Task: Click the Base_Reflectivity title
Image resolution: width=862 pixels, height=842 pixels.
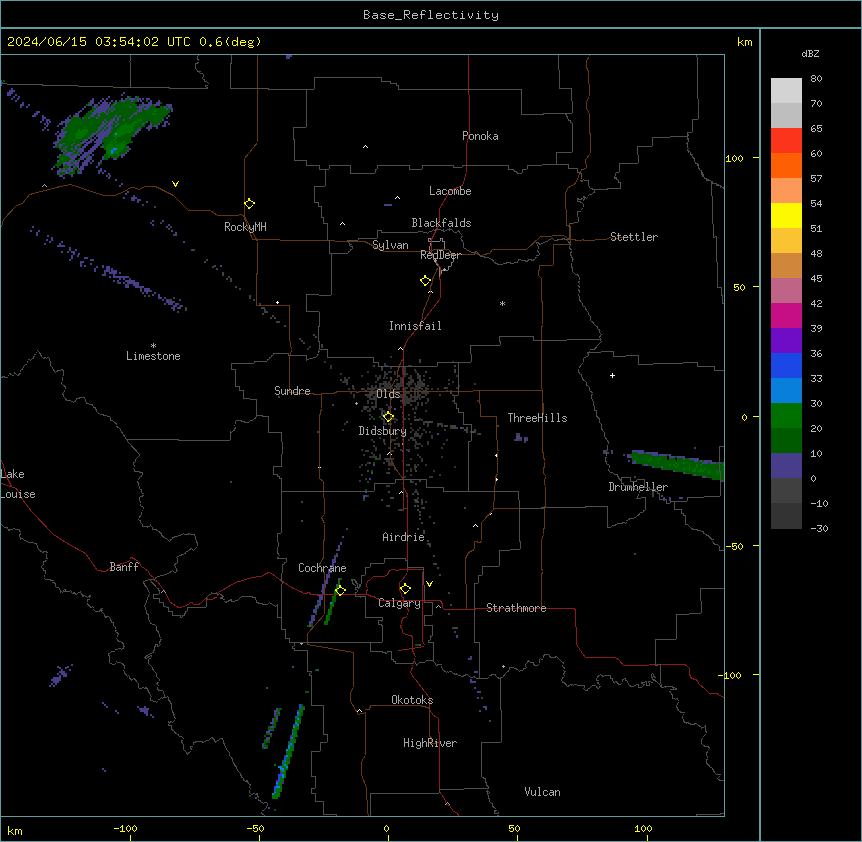Action: [x=431, y=15]
